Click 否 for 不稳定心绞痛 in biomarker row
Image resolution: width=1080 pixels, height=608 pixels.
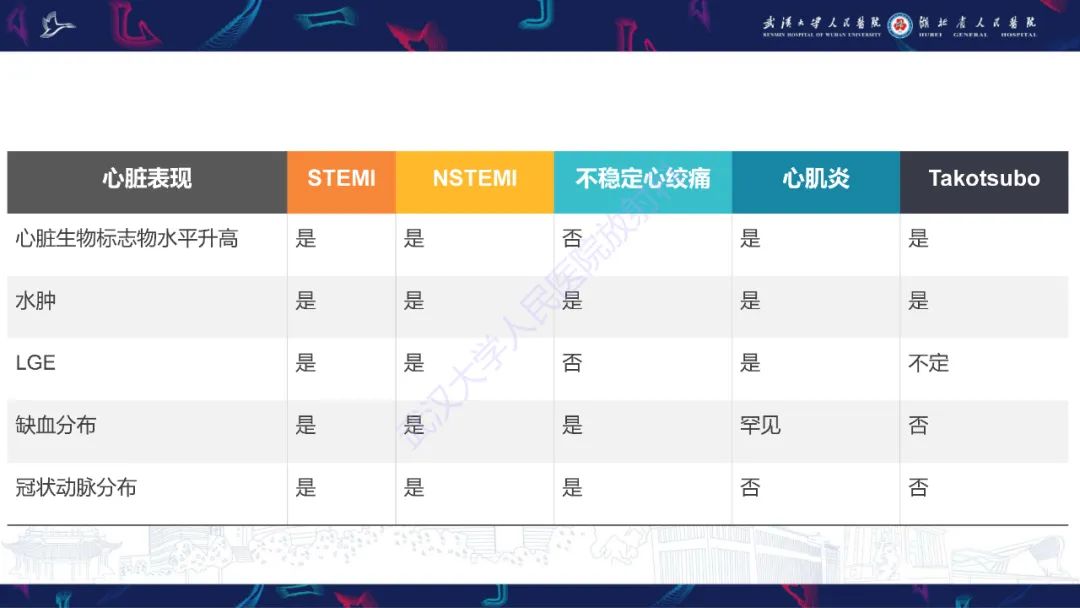click(x=572, y=238)
